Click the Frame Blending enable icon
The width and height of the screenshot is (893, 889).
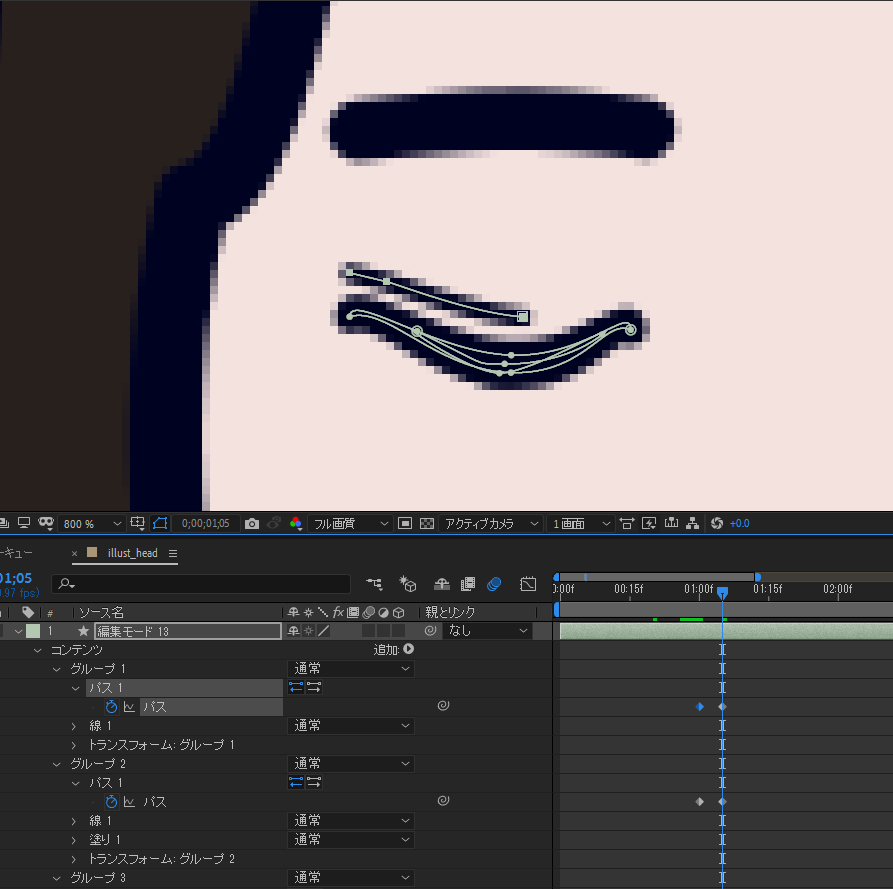coord(467,584)
